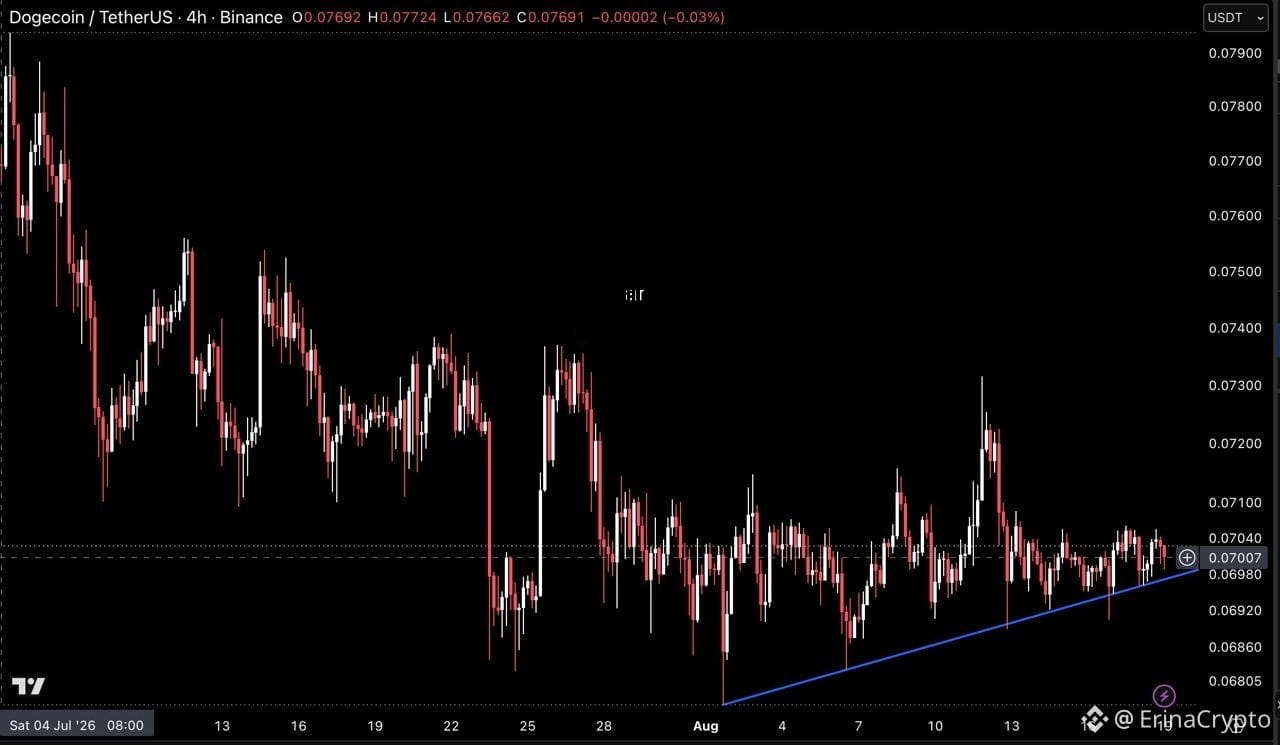Click the 22 date label on the time axis
The width and height of the screenshot is (1280, 745).
[451, 726]
